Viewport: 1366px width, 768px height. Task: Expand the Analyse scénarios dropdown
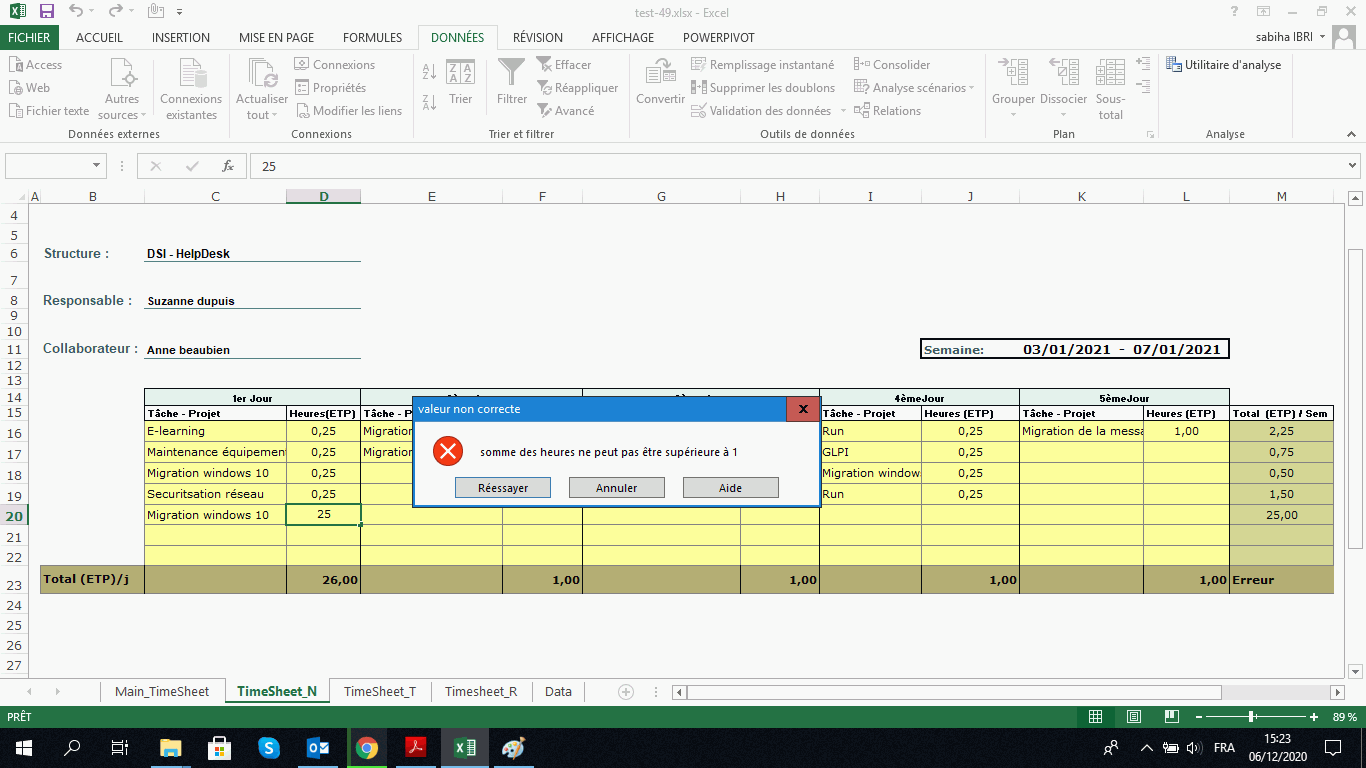[x=971, y=88]
